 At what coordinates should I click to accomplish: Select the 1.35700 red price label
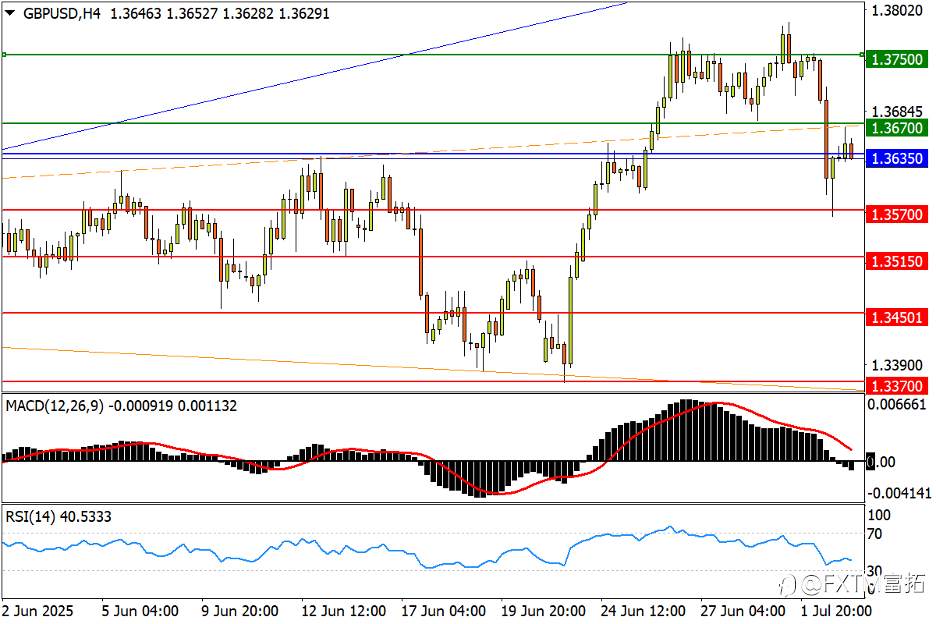pyautogui.click(x=897, y=214)
